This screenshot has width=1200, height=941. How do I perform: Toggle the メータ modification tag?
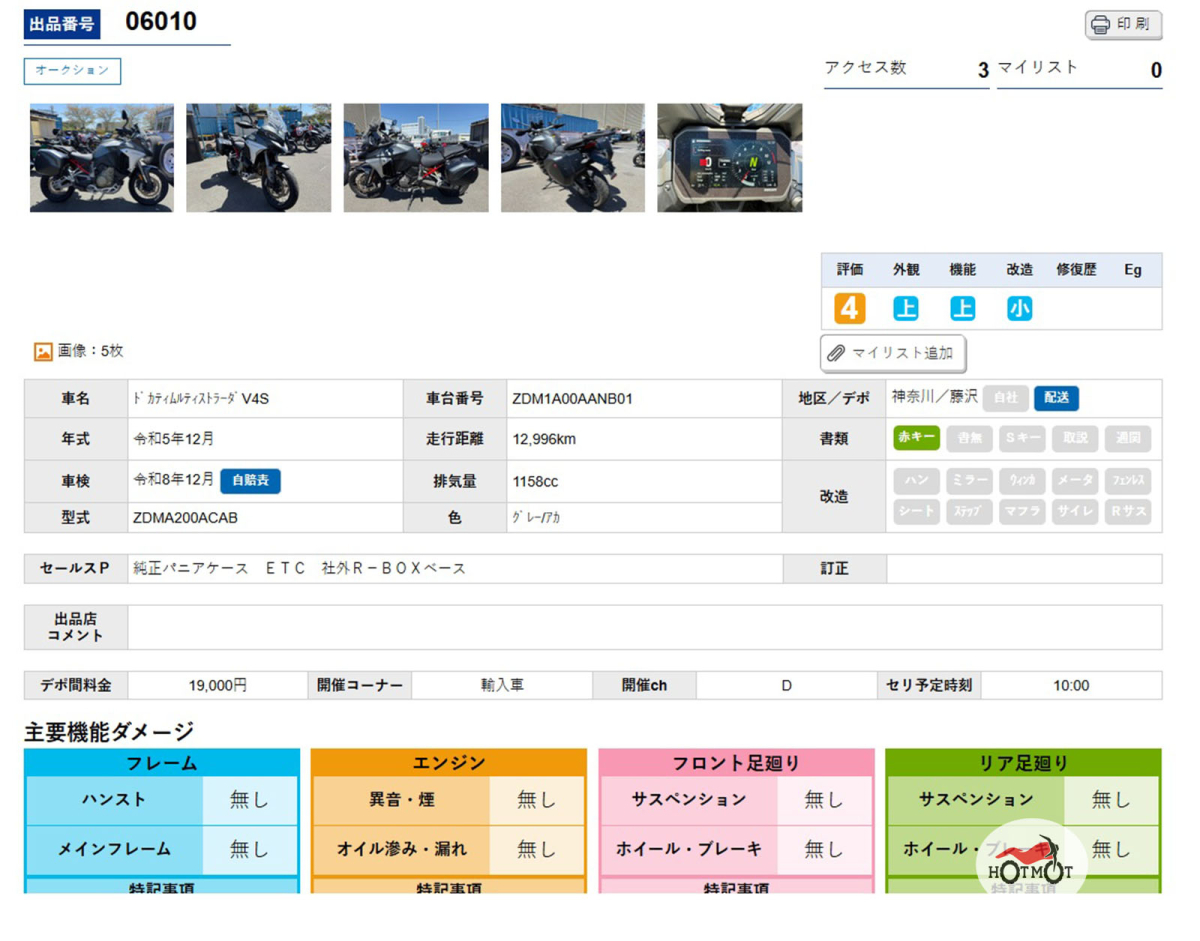(1075, 481)
